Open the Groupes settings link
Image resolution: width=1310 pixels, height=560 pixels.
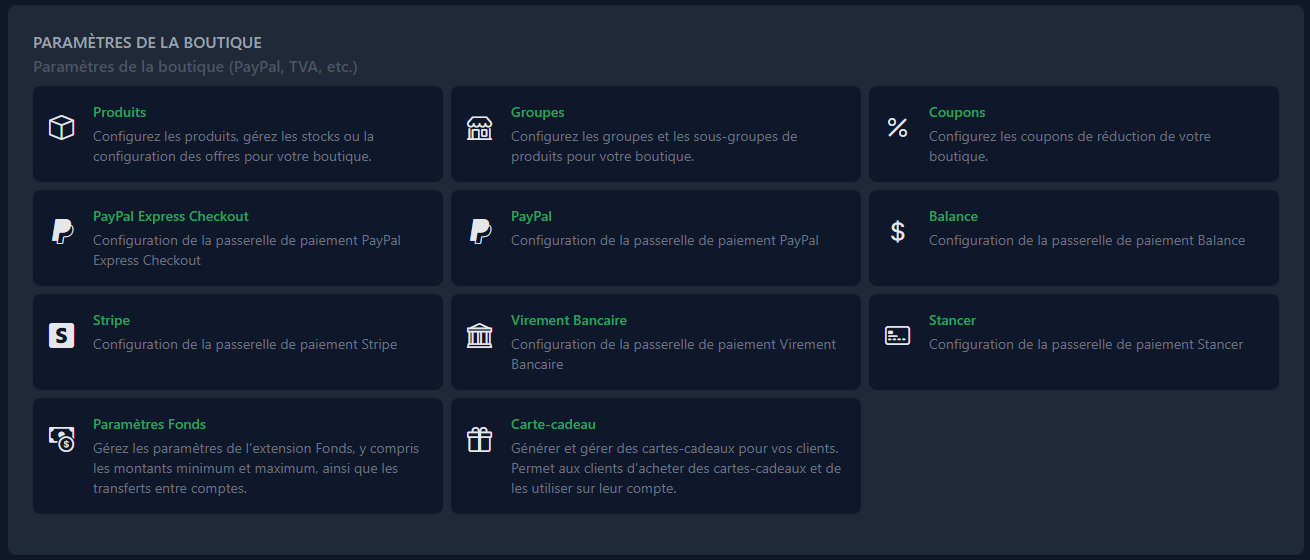537,113
